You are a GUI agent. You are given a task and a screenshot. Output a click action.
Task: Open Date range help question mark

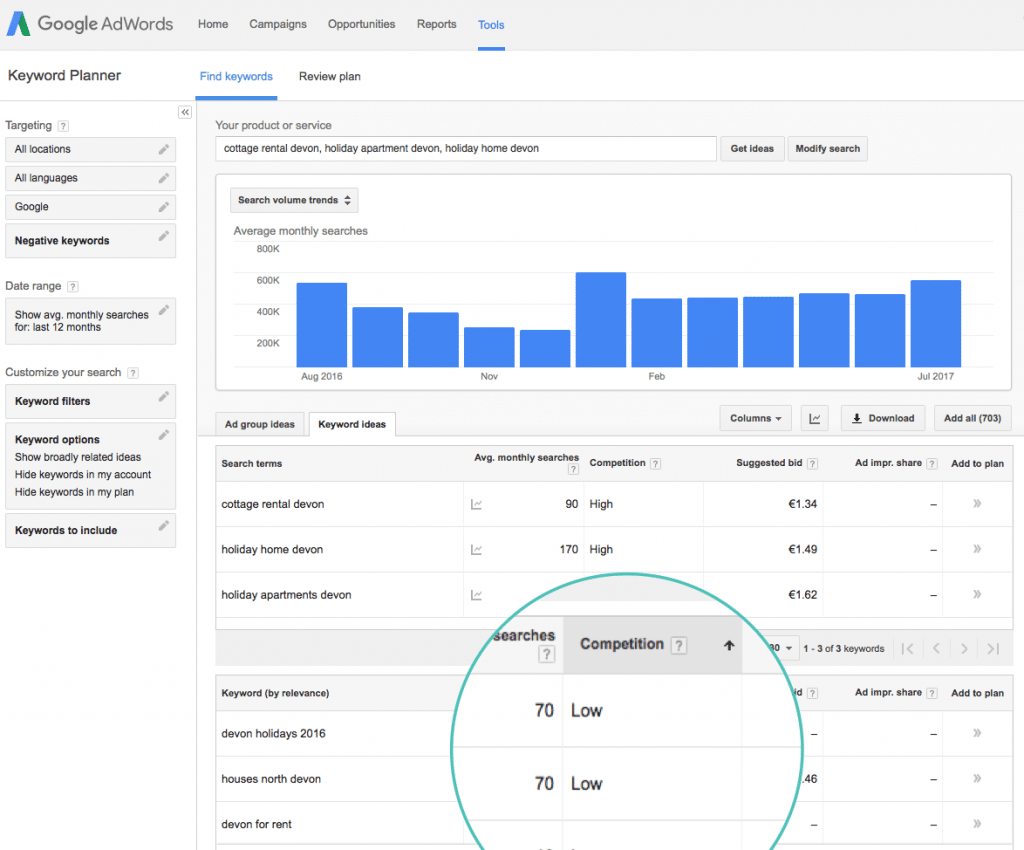[x=73, y=287]
